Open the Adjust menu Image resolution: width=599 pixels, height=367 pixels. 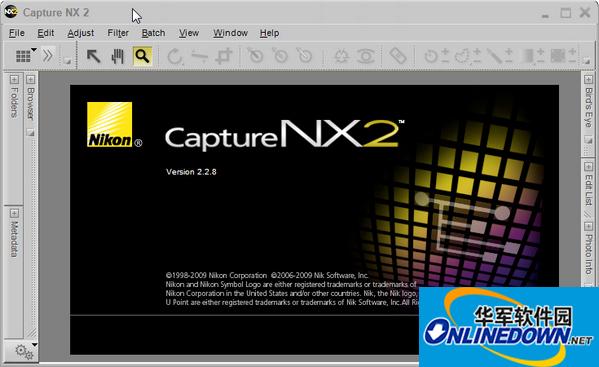coord(81,33)
